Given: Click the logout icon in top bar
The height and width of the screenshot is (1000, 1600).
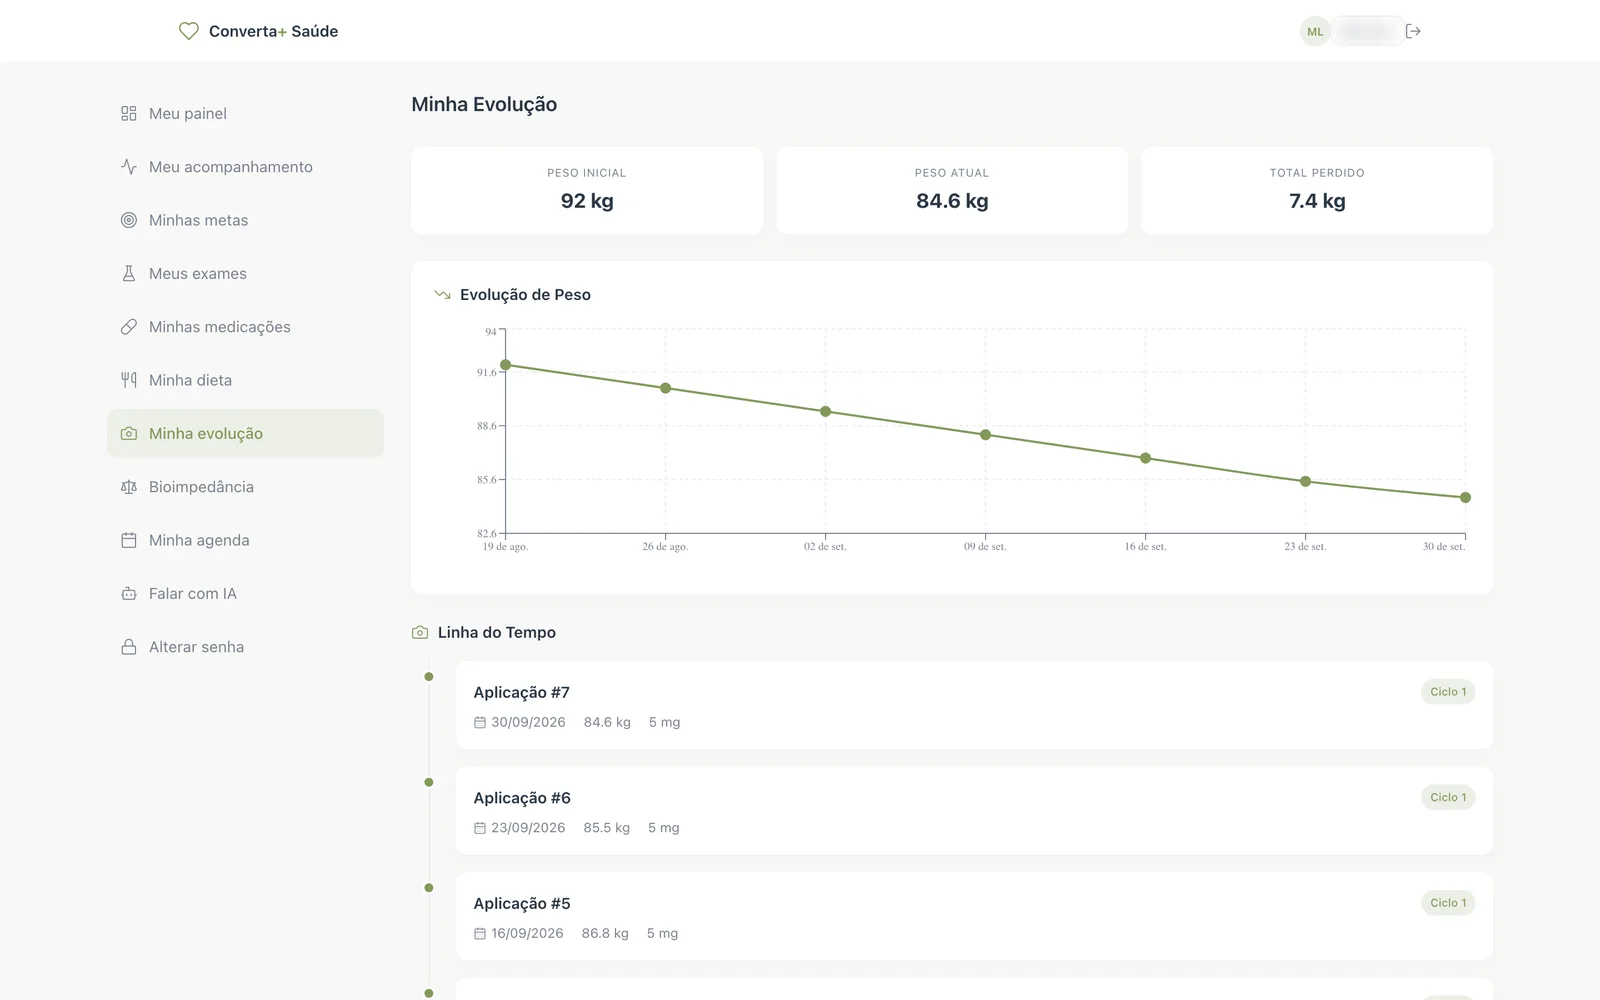Looking at the screenshot, I should coord(1413,31).
